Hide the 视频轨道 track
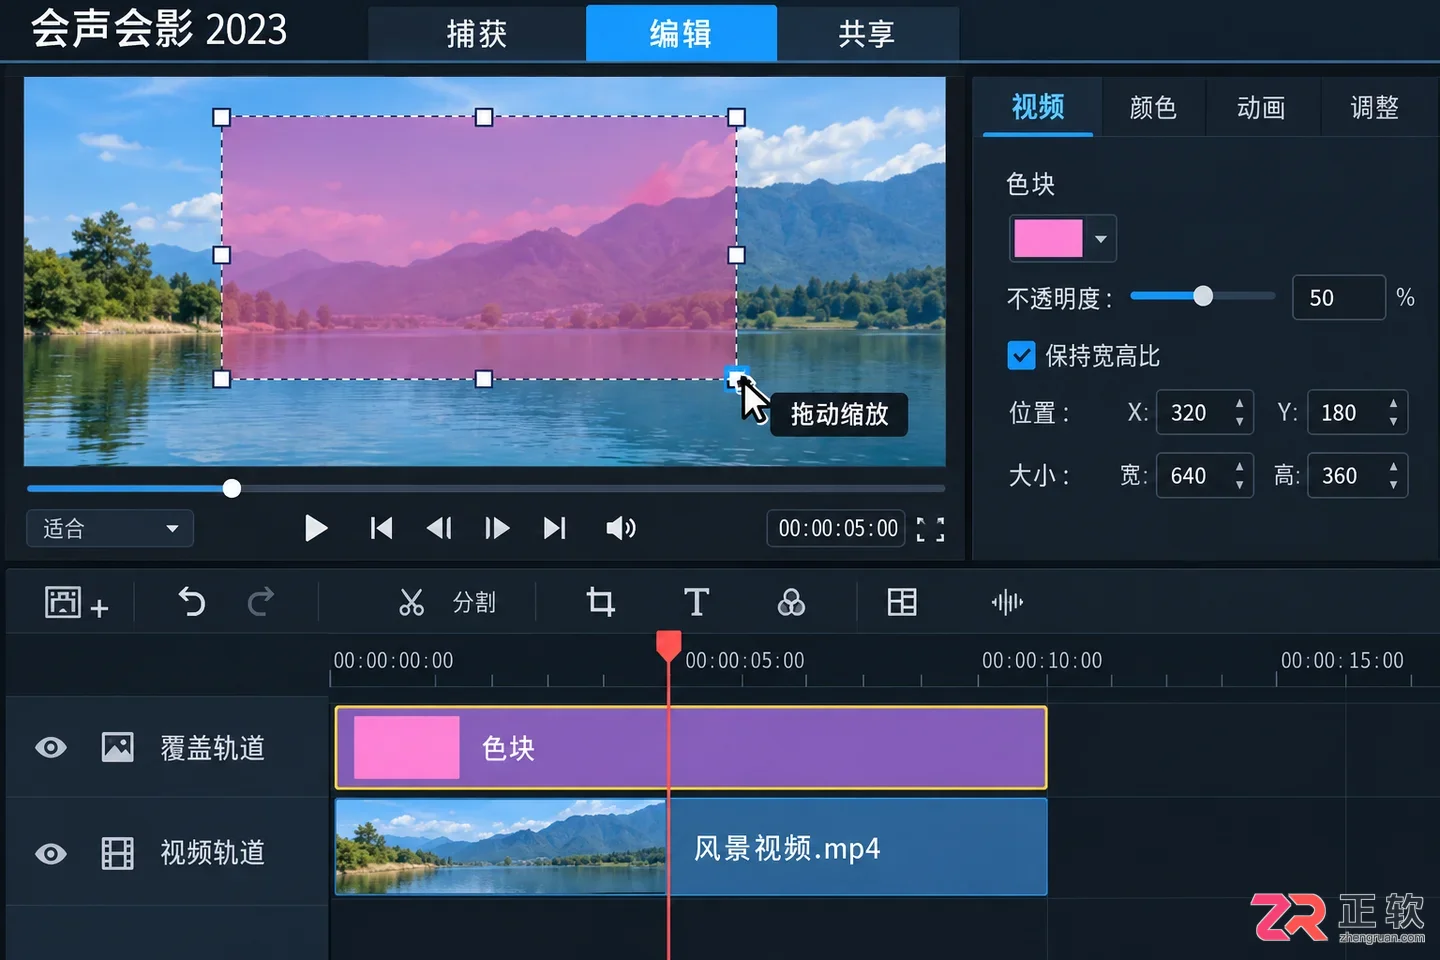 tap(51, 854)
